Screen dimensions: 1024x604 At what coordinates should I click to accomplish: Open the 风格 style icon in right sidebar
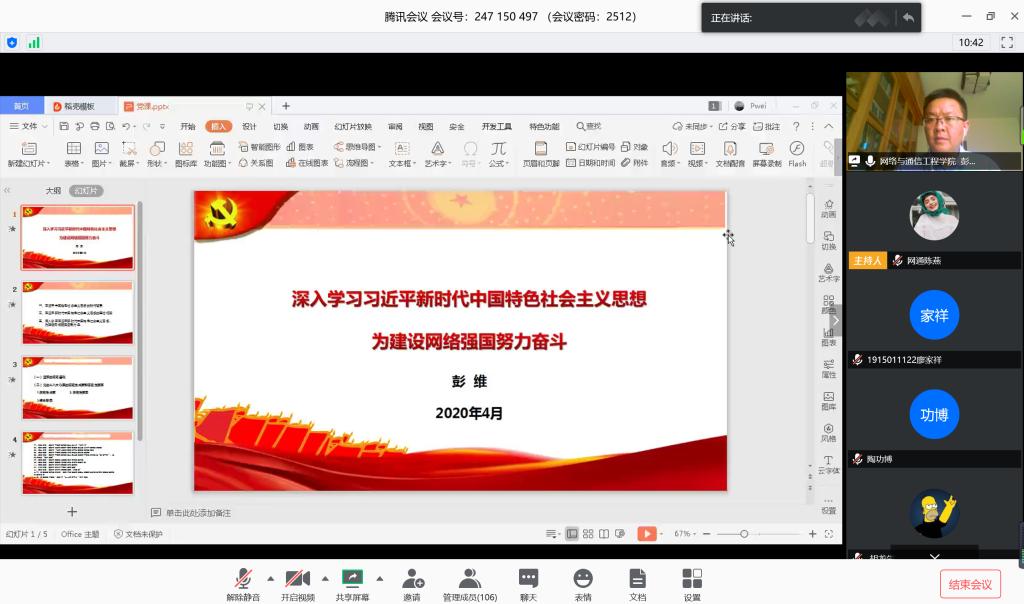[829, 433]
